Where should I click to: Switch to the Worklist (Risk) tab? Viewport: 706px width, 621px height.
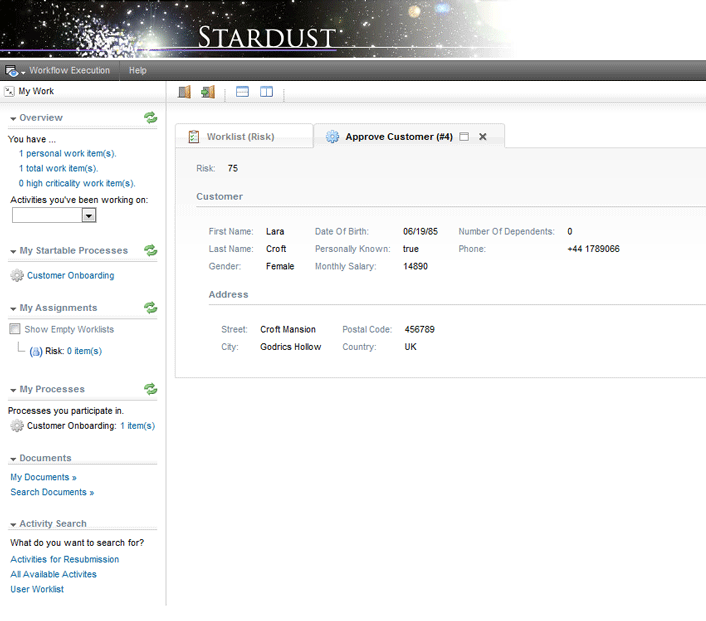click(240, 136)
